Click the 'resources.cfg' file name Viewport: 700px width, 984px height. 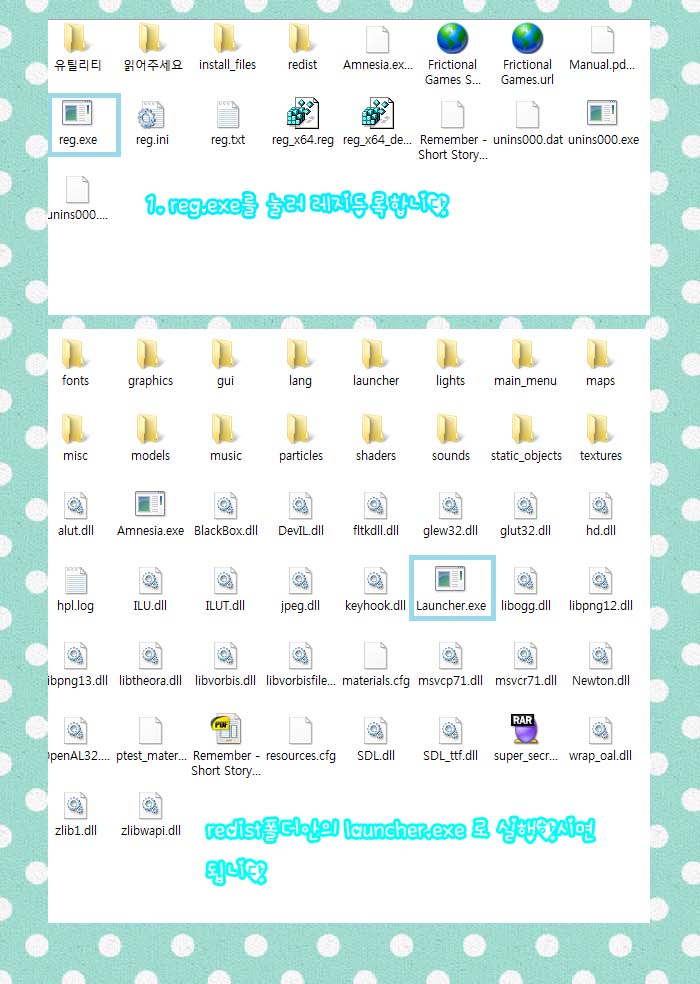301,756
